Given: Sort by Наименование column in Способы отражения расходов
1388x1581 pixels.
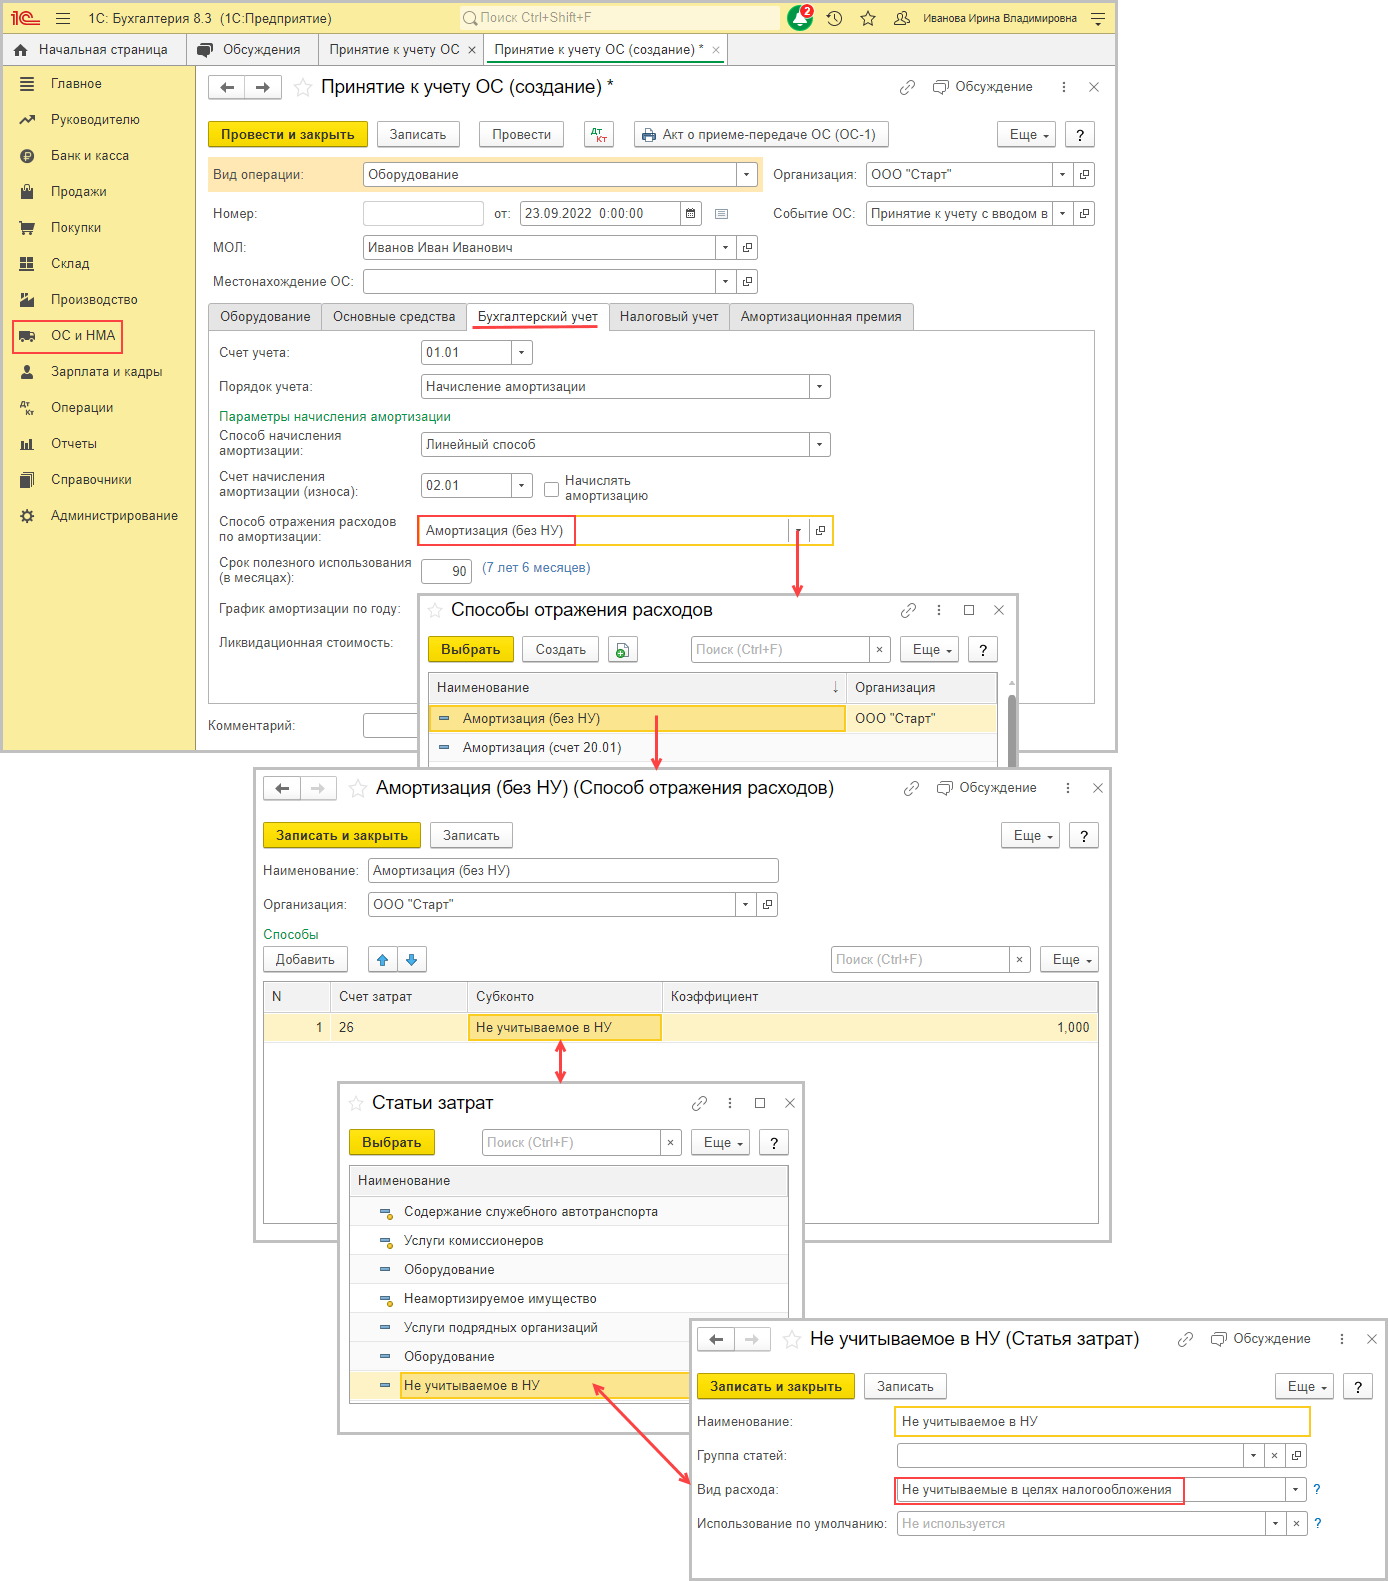Looking at the screenshot, I should pos(638,688).
